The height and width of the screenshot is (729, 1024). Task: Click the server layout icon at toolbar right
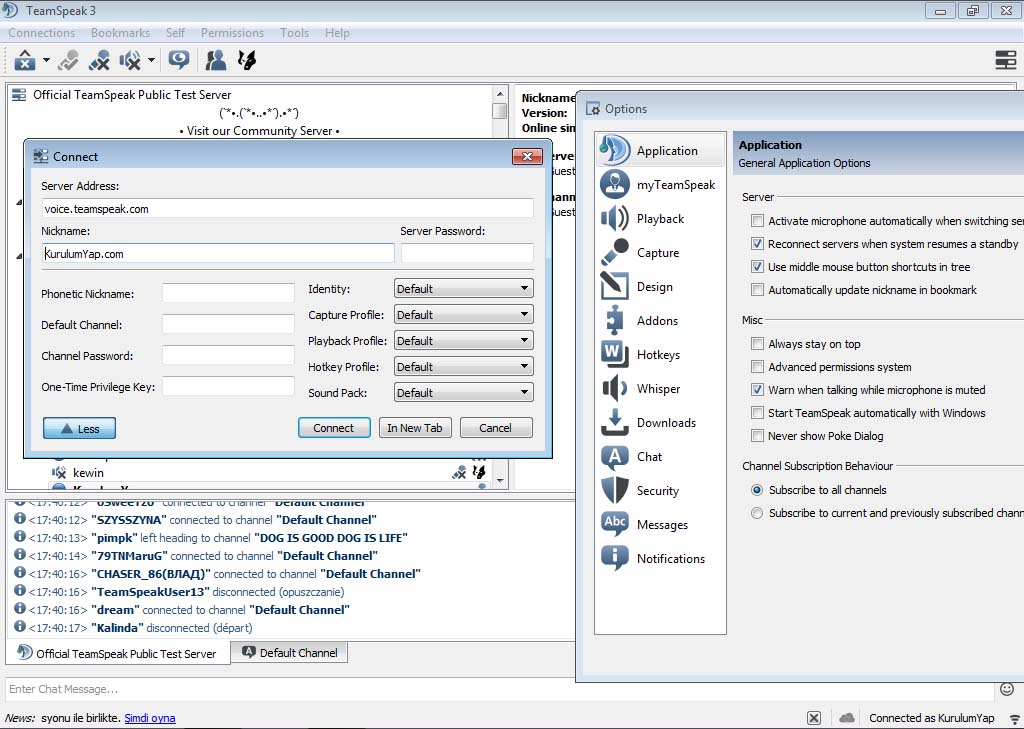(x=1006, y=60)
